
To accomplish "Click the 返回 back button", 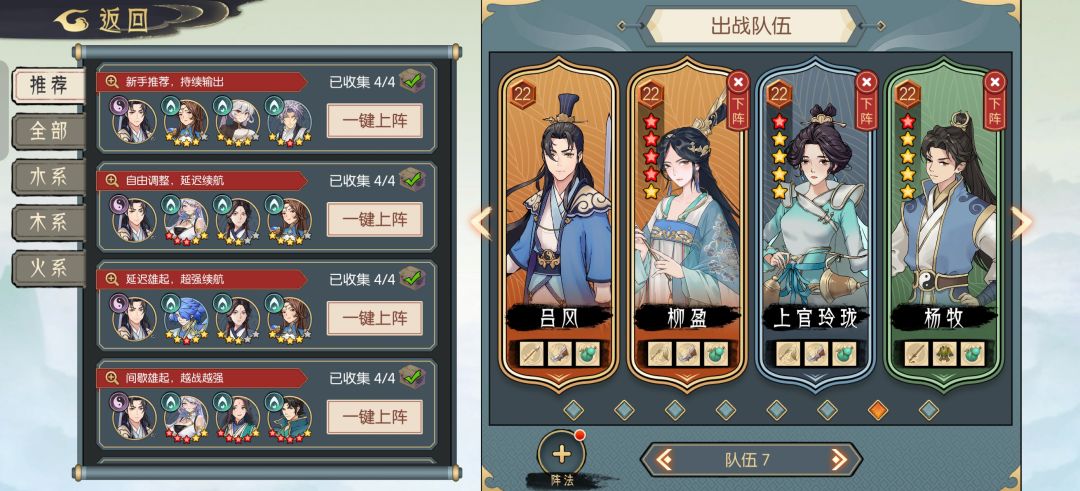I will pyautogui.click(x=105, y=20).
